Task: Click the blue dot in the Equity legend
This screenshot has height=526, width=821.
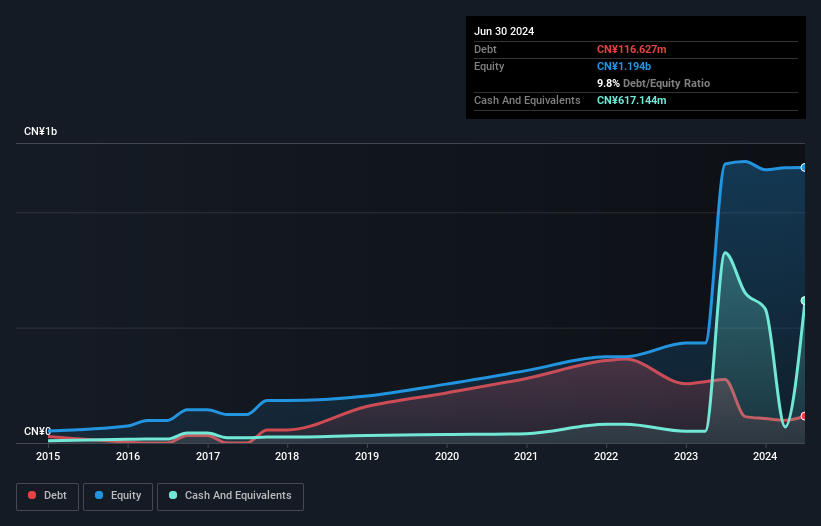Action: 99,495
